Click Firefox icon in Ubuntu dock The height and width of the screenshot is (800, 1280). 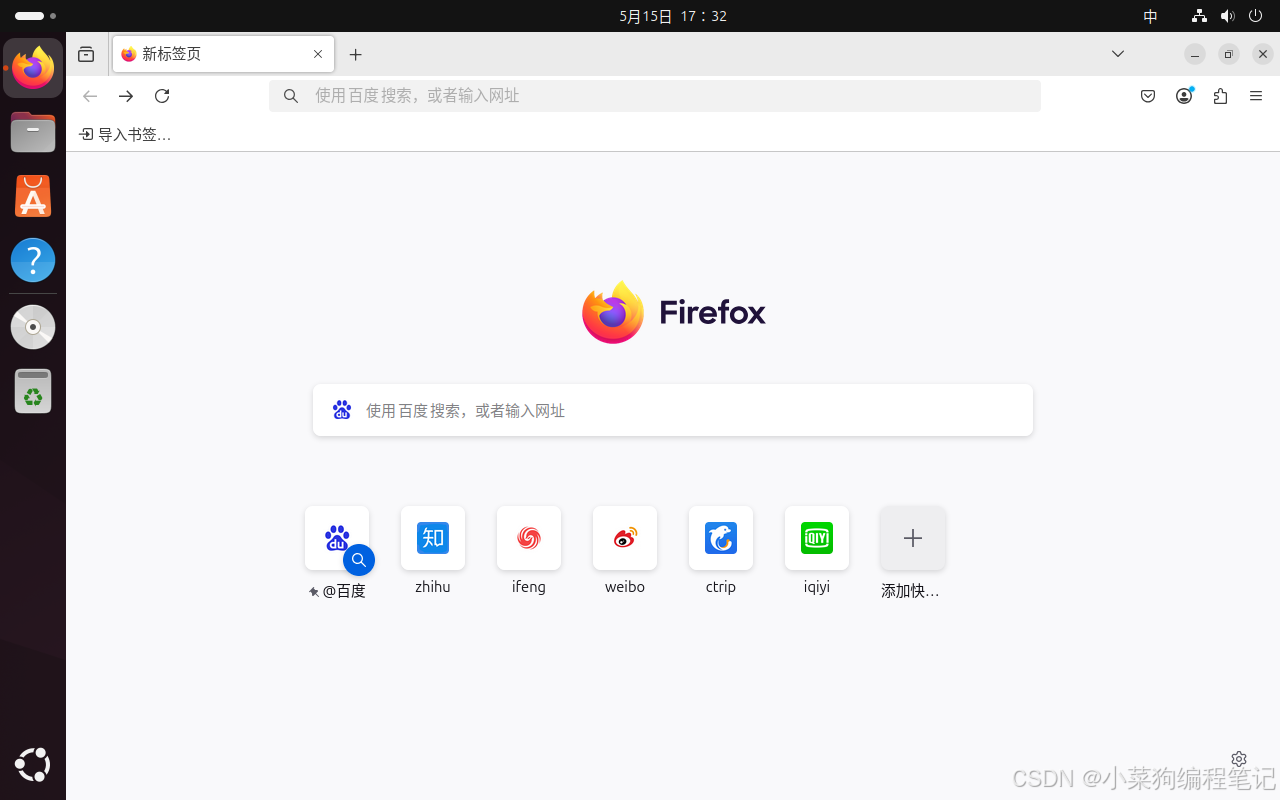point(33,68)
